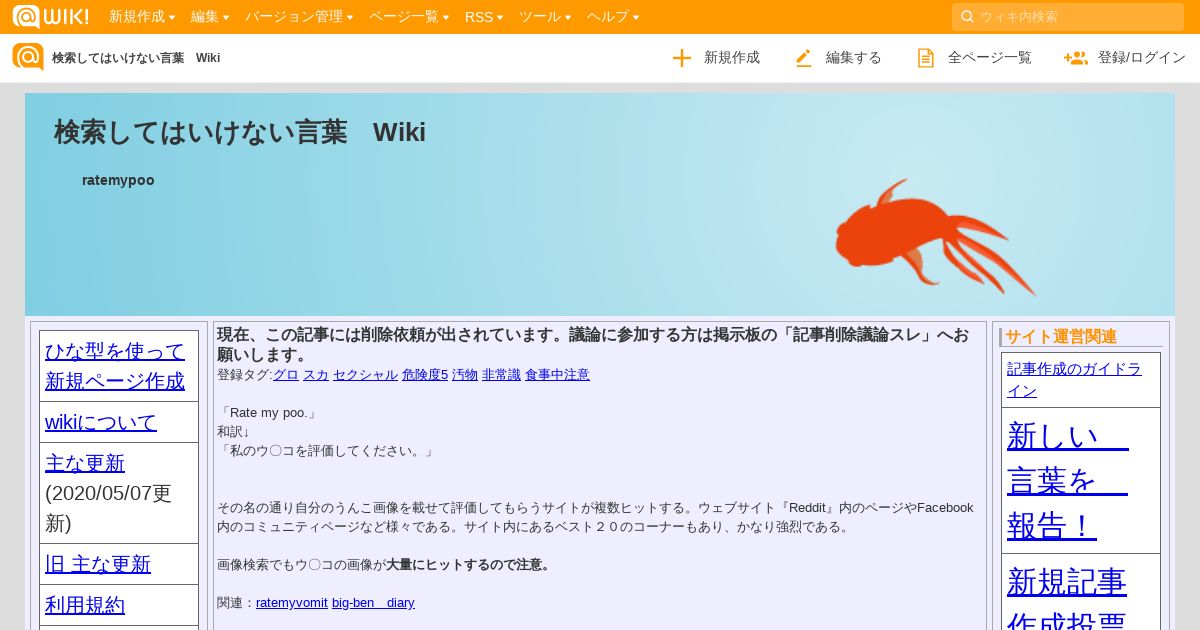Click the magnifier icon in search box
Viewport: 1200px width, 630px height.
(x=967, y=16)
